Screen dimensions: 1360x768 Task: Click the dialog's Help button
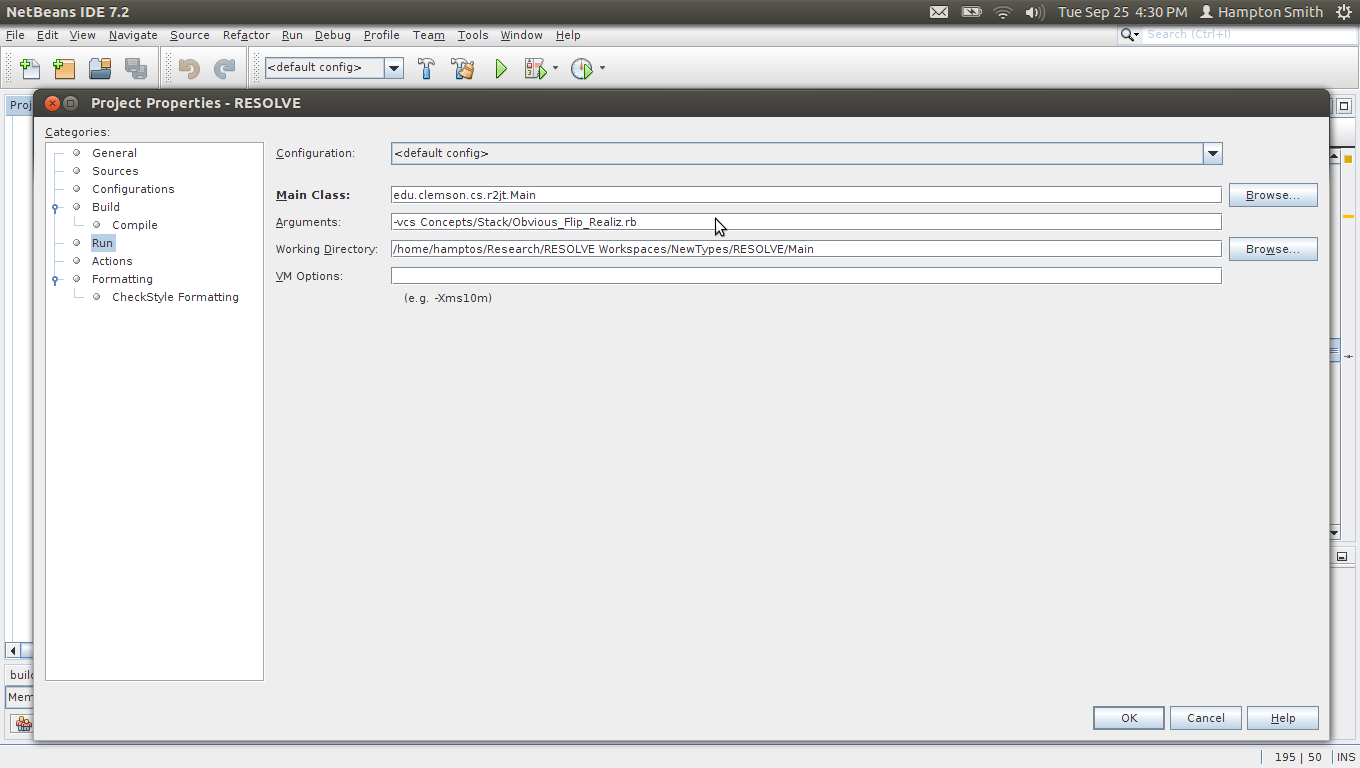(x=1283, y=718)
